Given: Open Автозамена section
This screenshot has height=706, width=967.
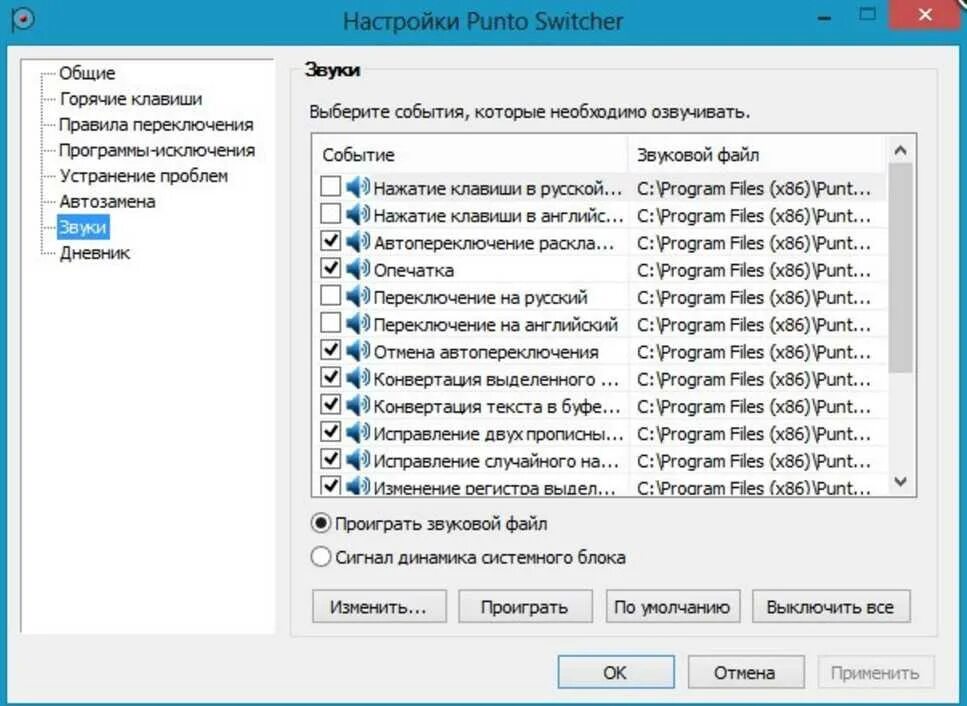Looking at the screenshot, I should 107,202.
